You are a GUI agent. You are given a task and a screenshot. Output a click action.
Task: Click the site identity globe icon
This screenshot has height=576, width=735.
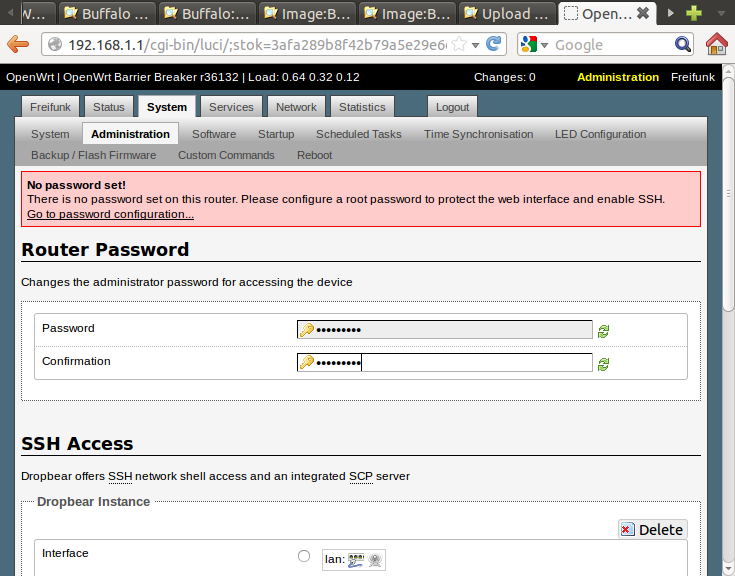tap(55, 45)
